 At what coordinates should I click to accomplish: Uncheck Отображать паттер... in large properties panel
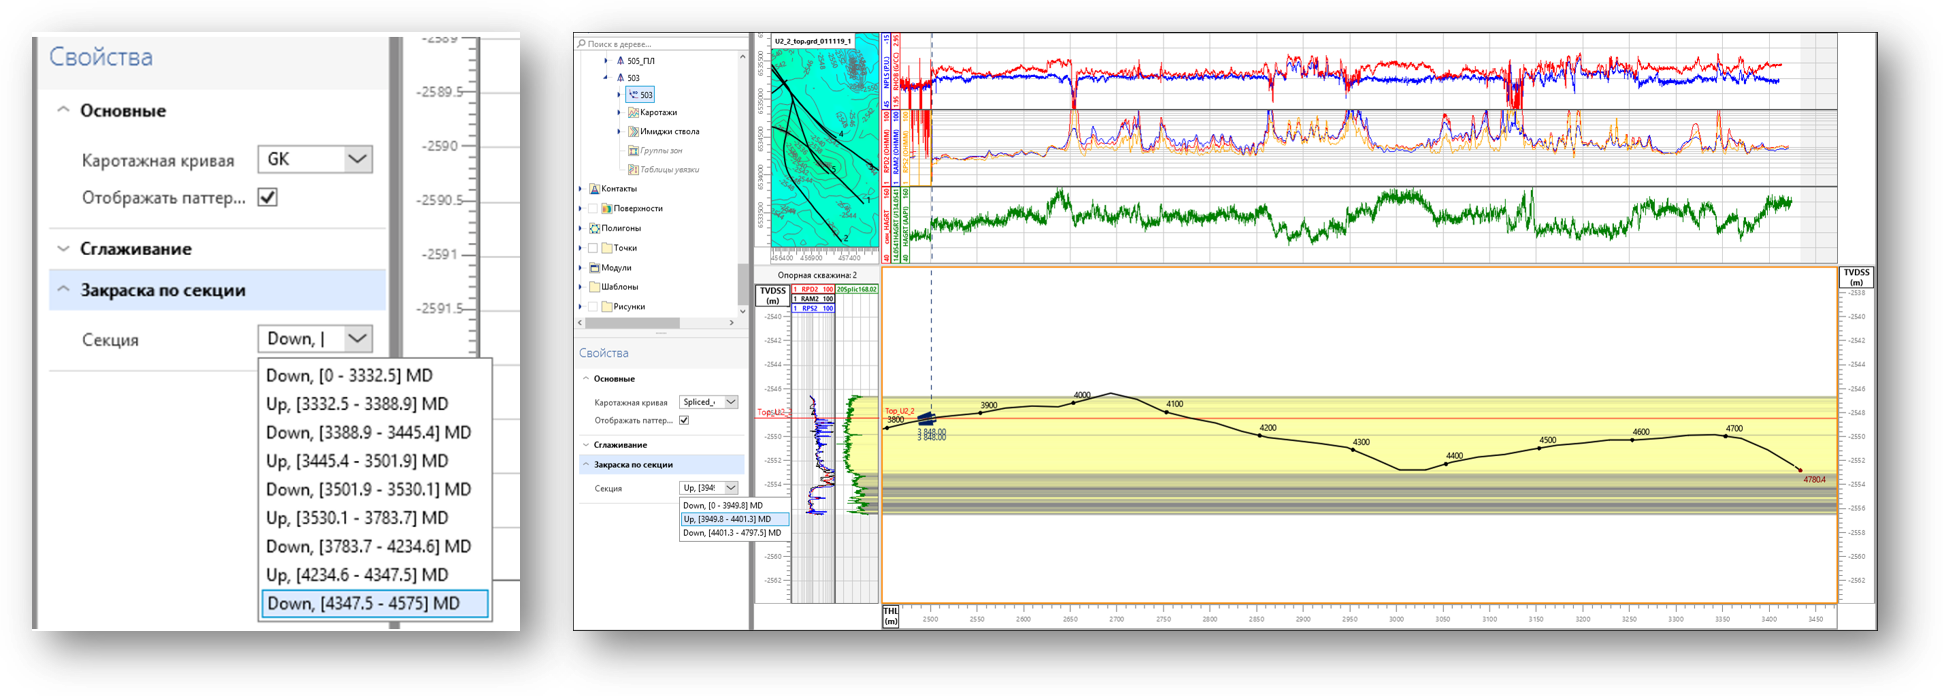pos(268,197)
